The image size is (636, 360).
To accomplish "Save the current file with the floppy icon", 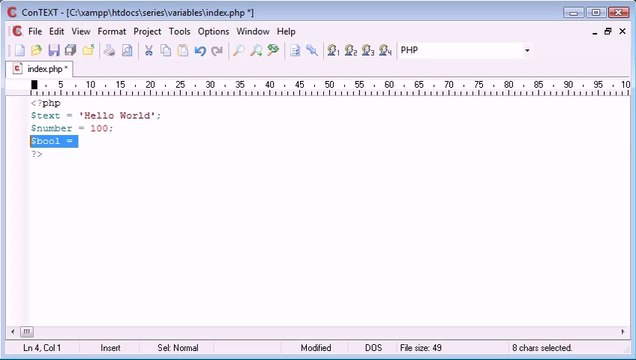I will click(54, 50).
